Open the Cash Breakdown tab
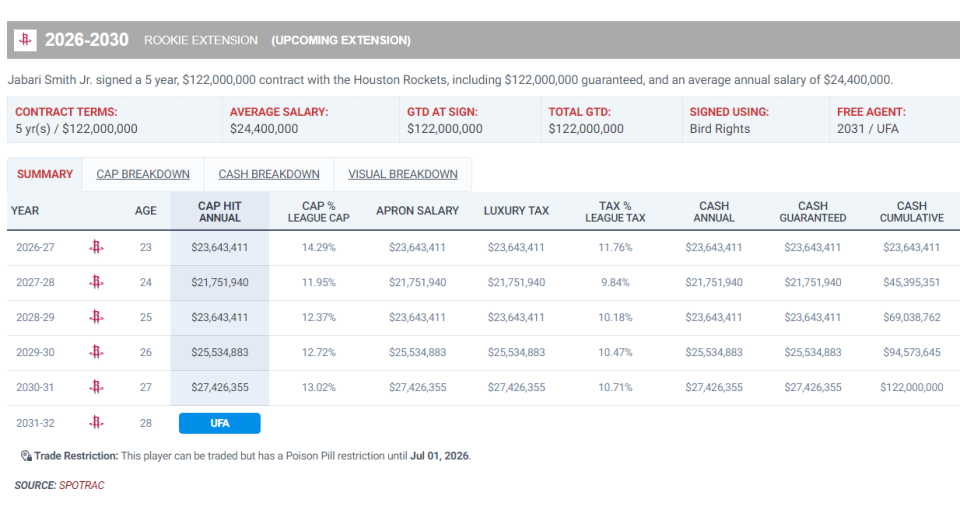The width and height of the screenshot is (960, 517). point(269,174)
